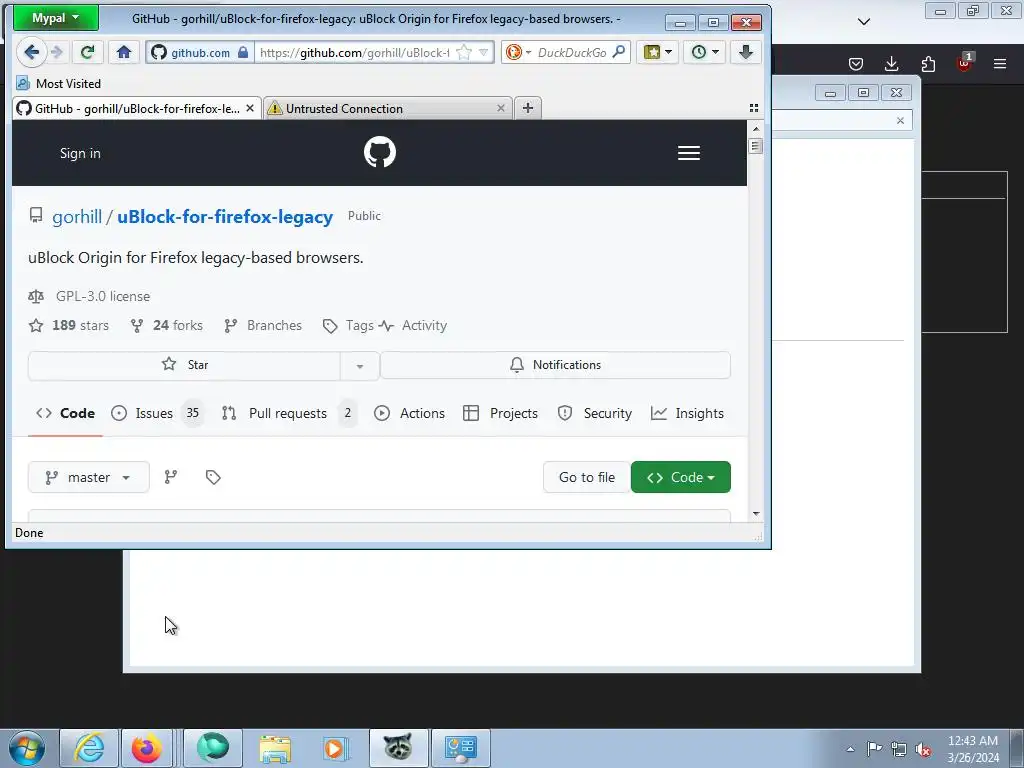Screen dimensions: 1024x768
Task: Open the Mypal home page button
Action: 123,52
